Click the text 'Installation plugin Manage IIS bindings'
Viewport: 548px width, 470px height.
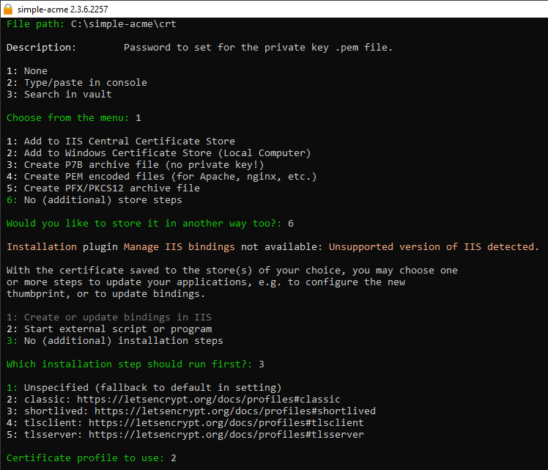point(121,247)
